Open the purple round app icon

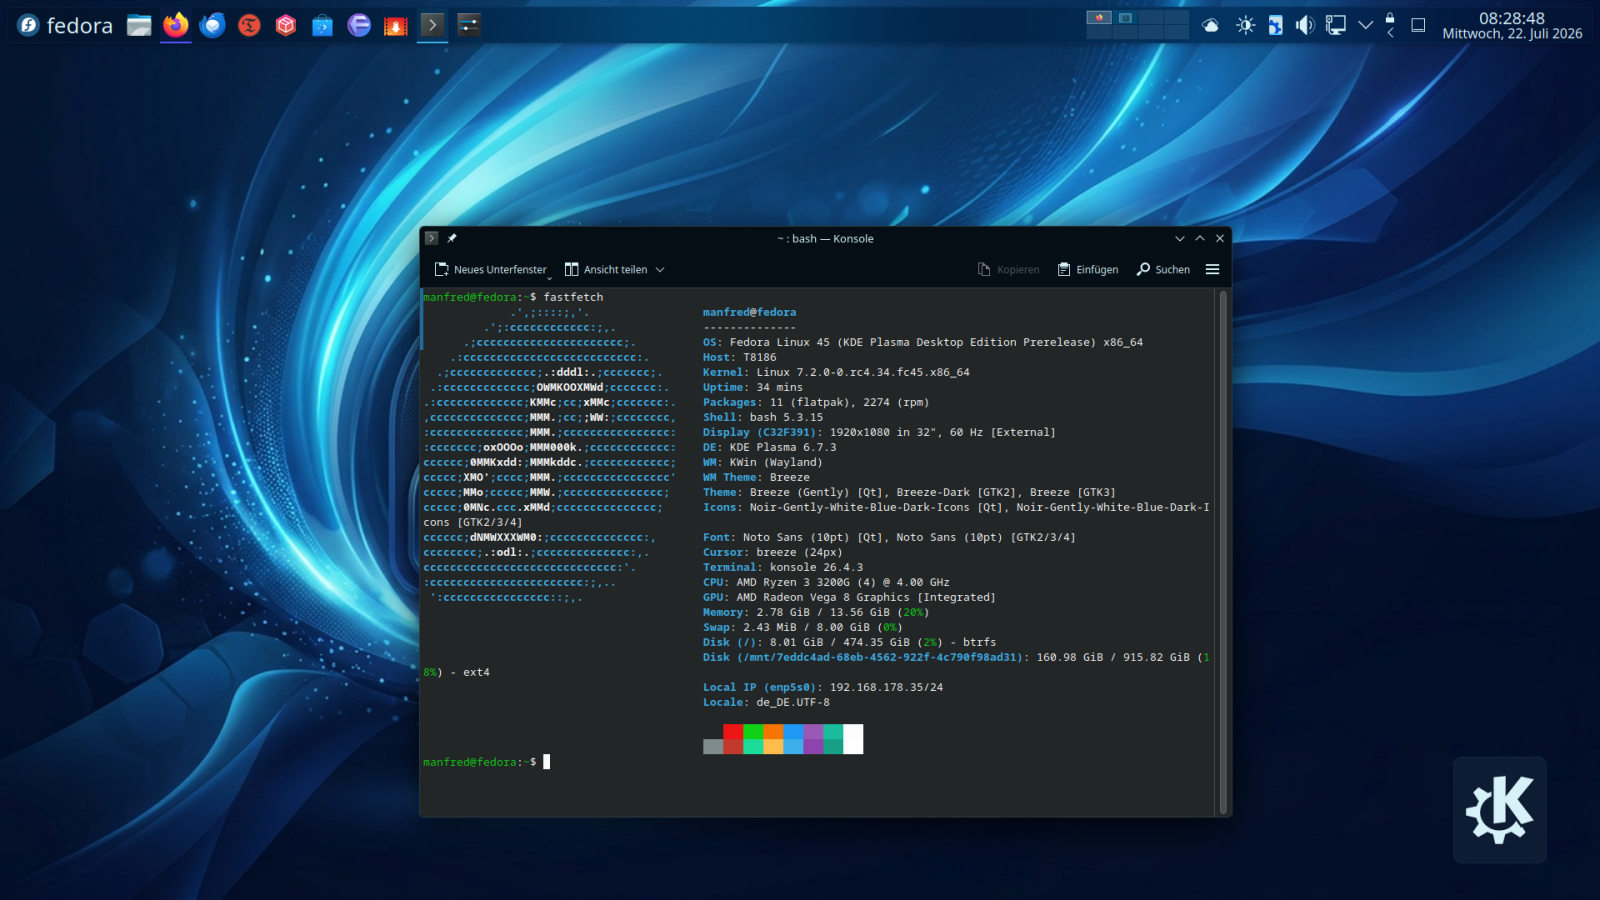pyautogui.click(x=359, y=25)
